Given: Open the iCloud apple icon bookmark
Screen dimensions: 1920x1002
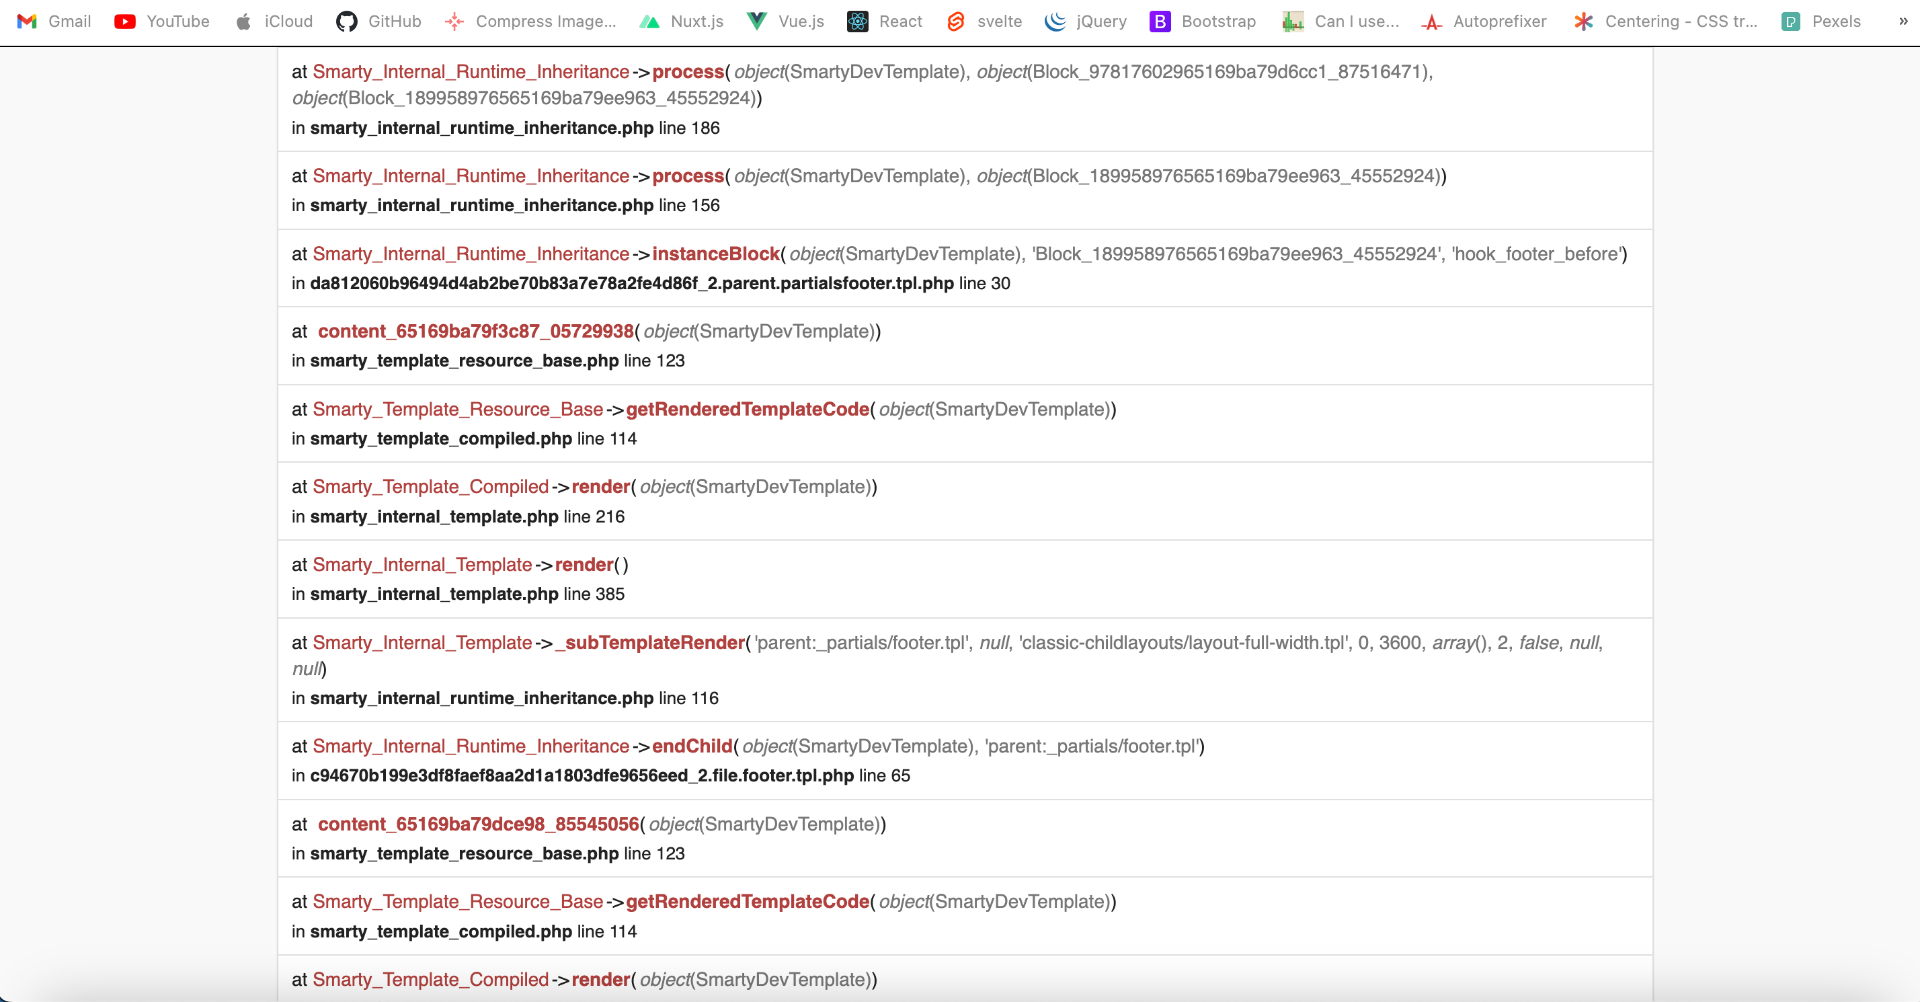Looking at the screenshot, I should (243, 21).
